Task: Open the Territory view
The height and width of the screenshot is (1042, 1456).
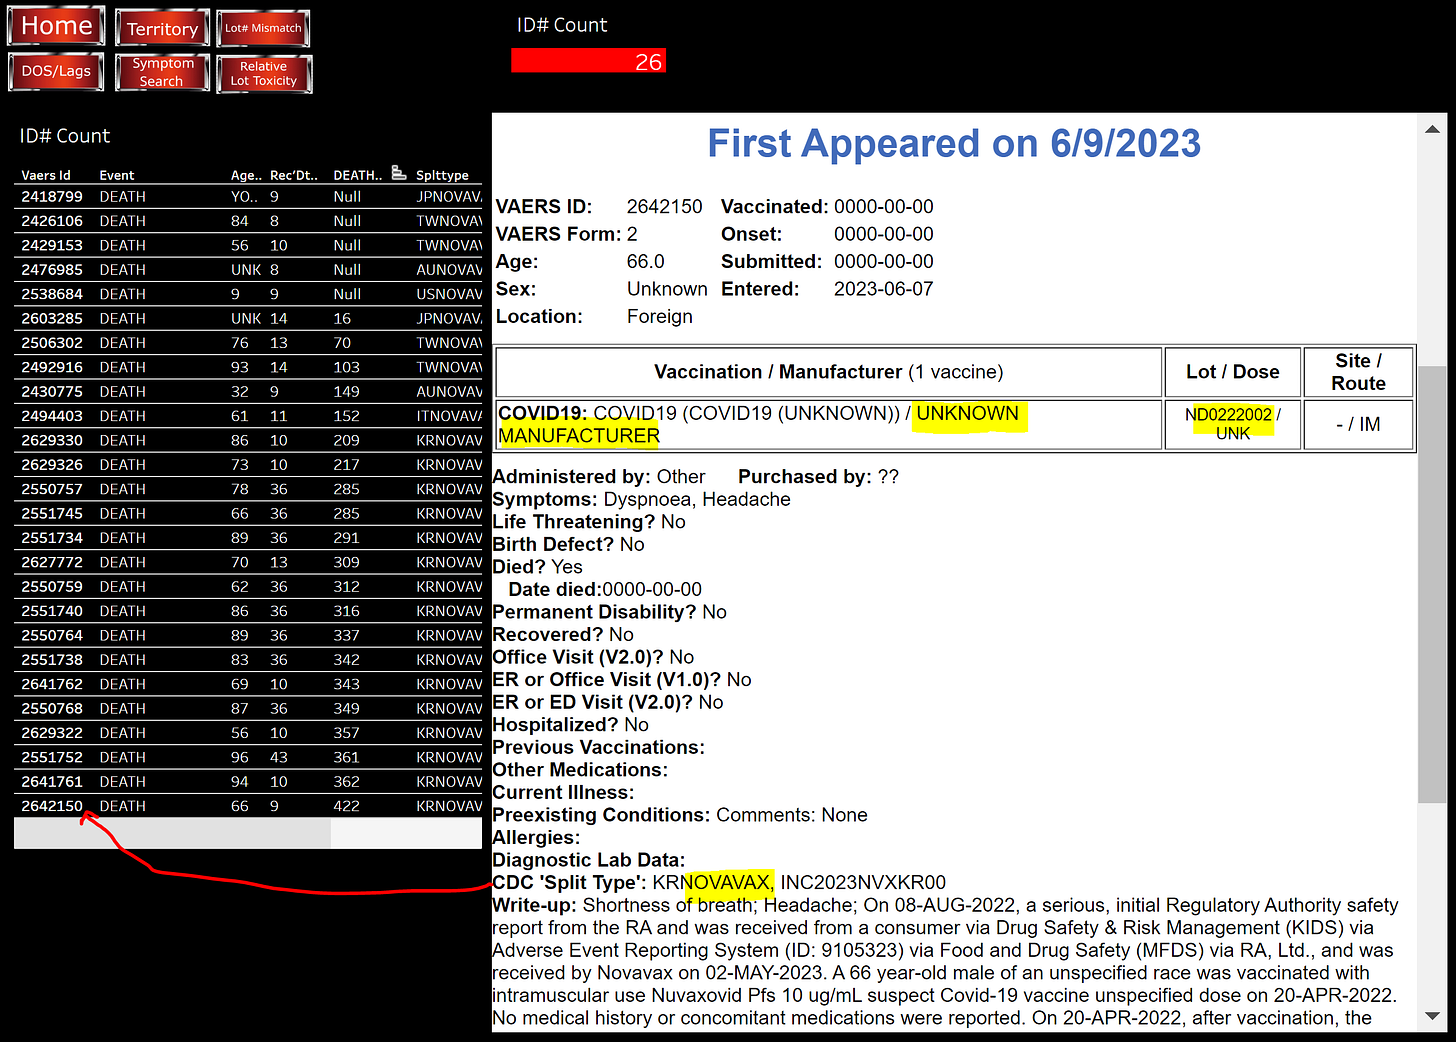Action: [162, 28]
